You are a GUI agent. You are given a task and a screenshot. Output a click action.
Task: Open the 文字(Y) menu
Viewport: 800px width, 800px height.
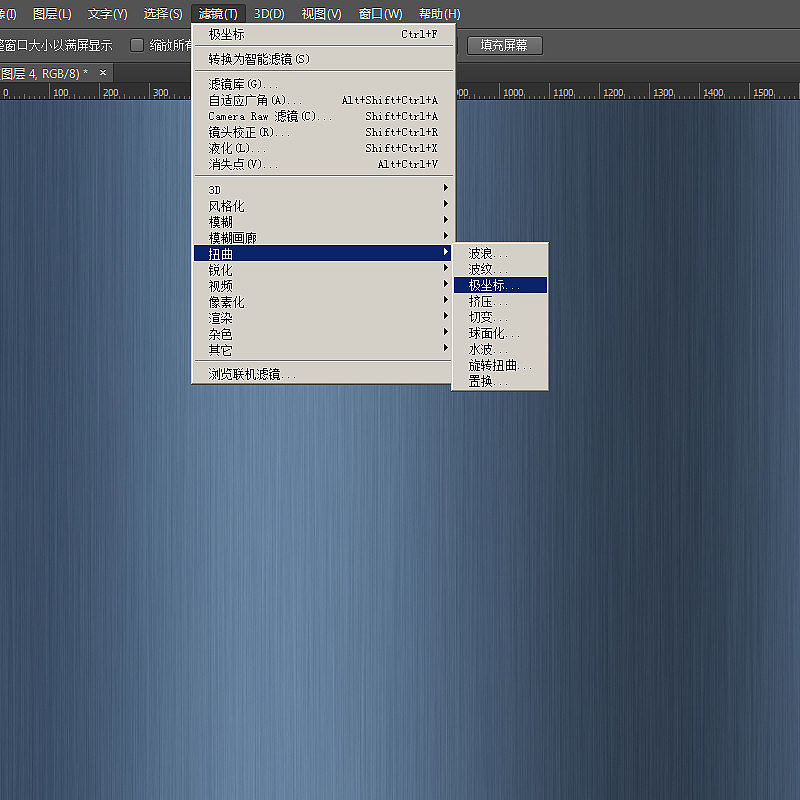pos(107,14)
